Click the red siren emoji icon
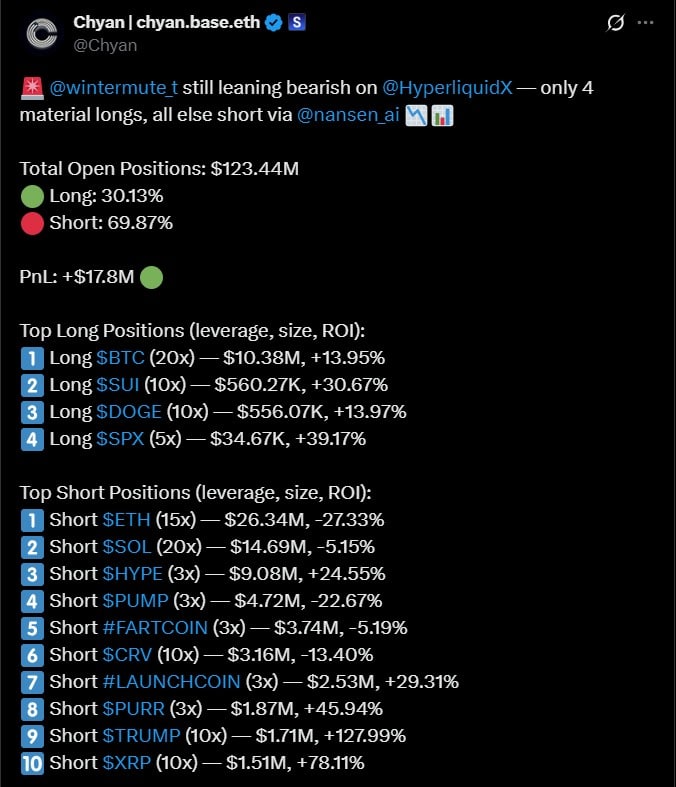Viewport: 676px width, 787px height. (29, 88)
